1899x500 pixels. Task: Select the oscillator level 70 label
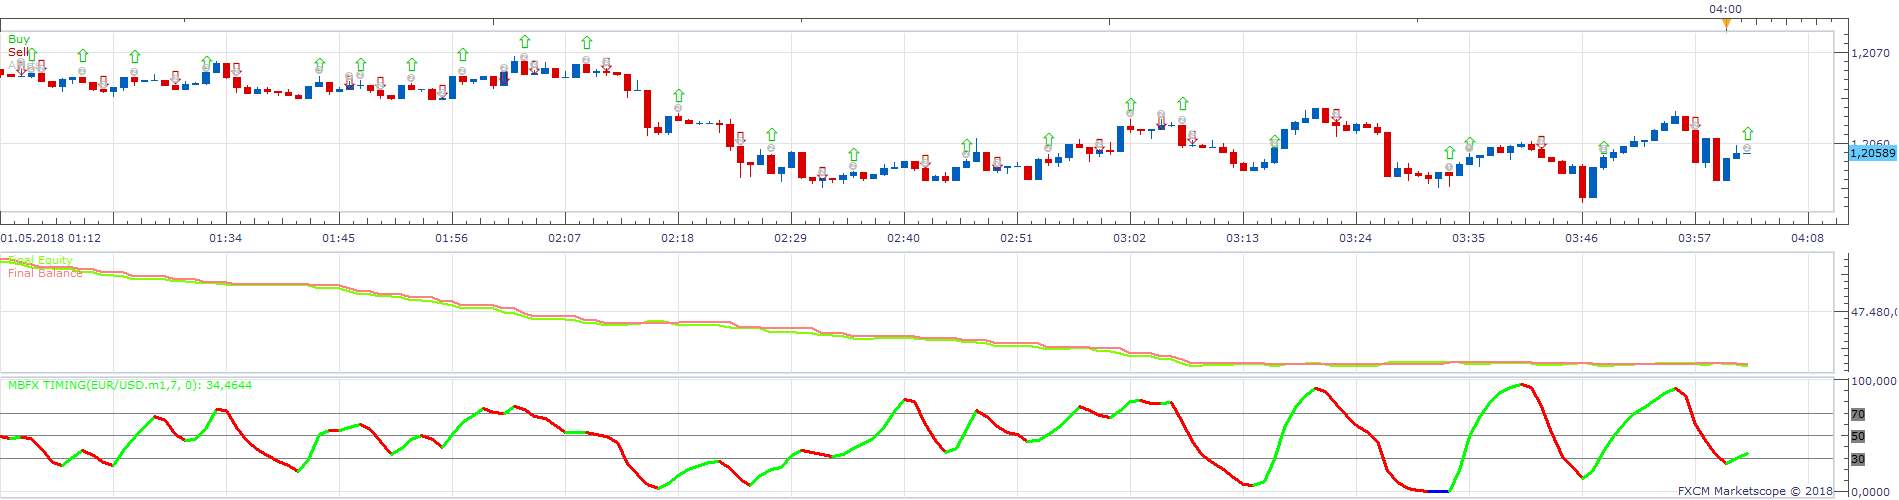[1858, 414]
